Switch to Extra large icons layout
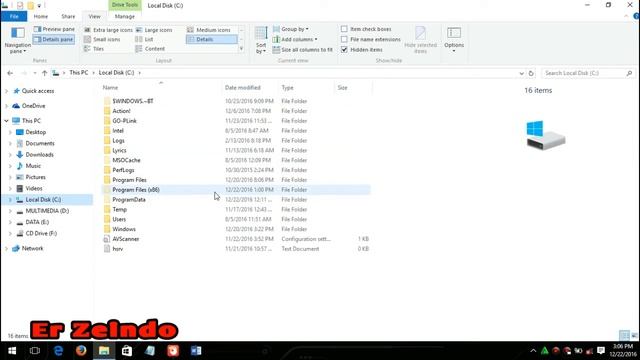This screenshot has width=640, height=360. pos(109,30)
